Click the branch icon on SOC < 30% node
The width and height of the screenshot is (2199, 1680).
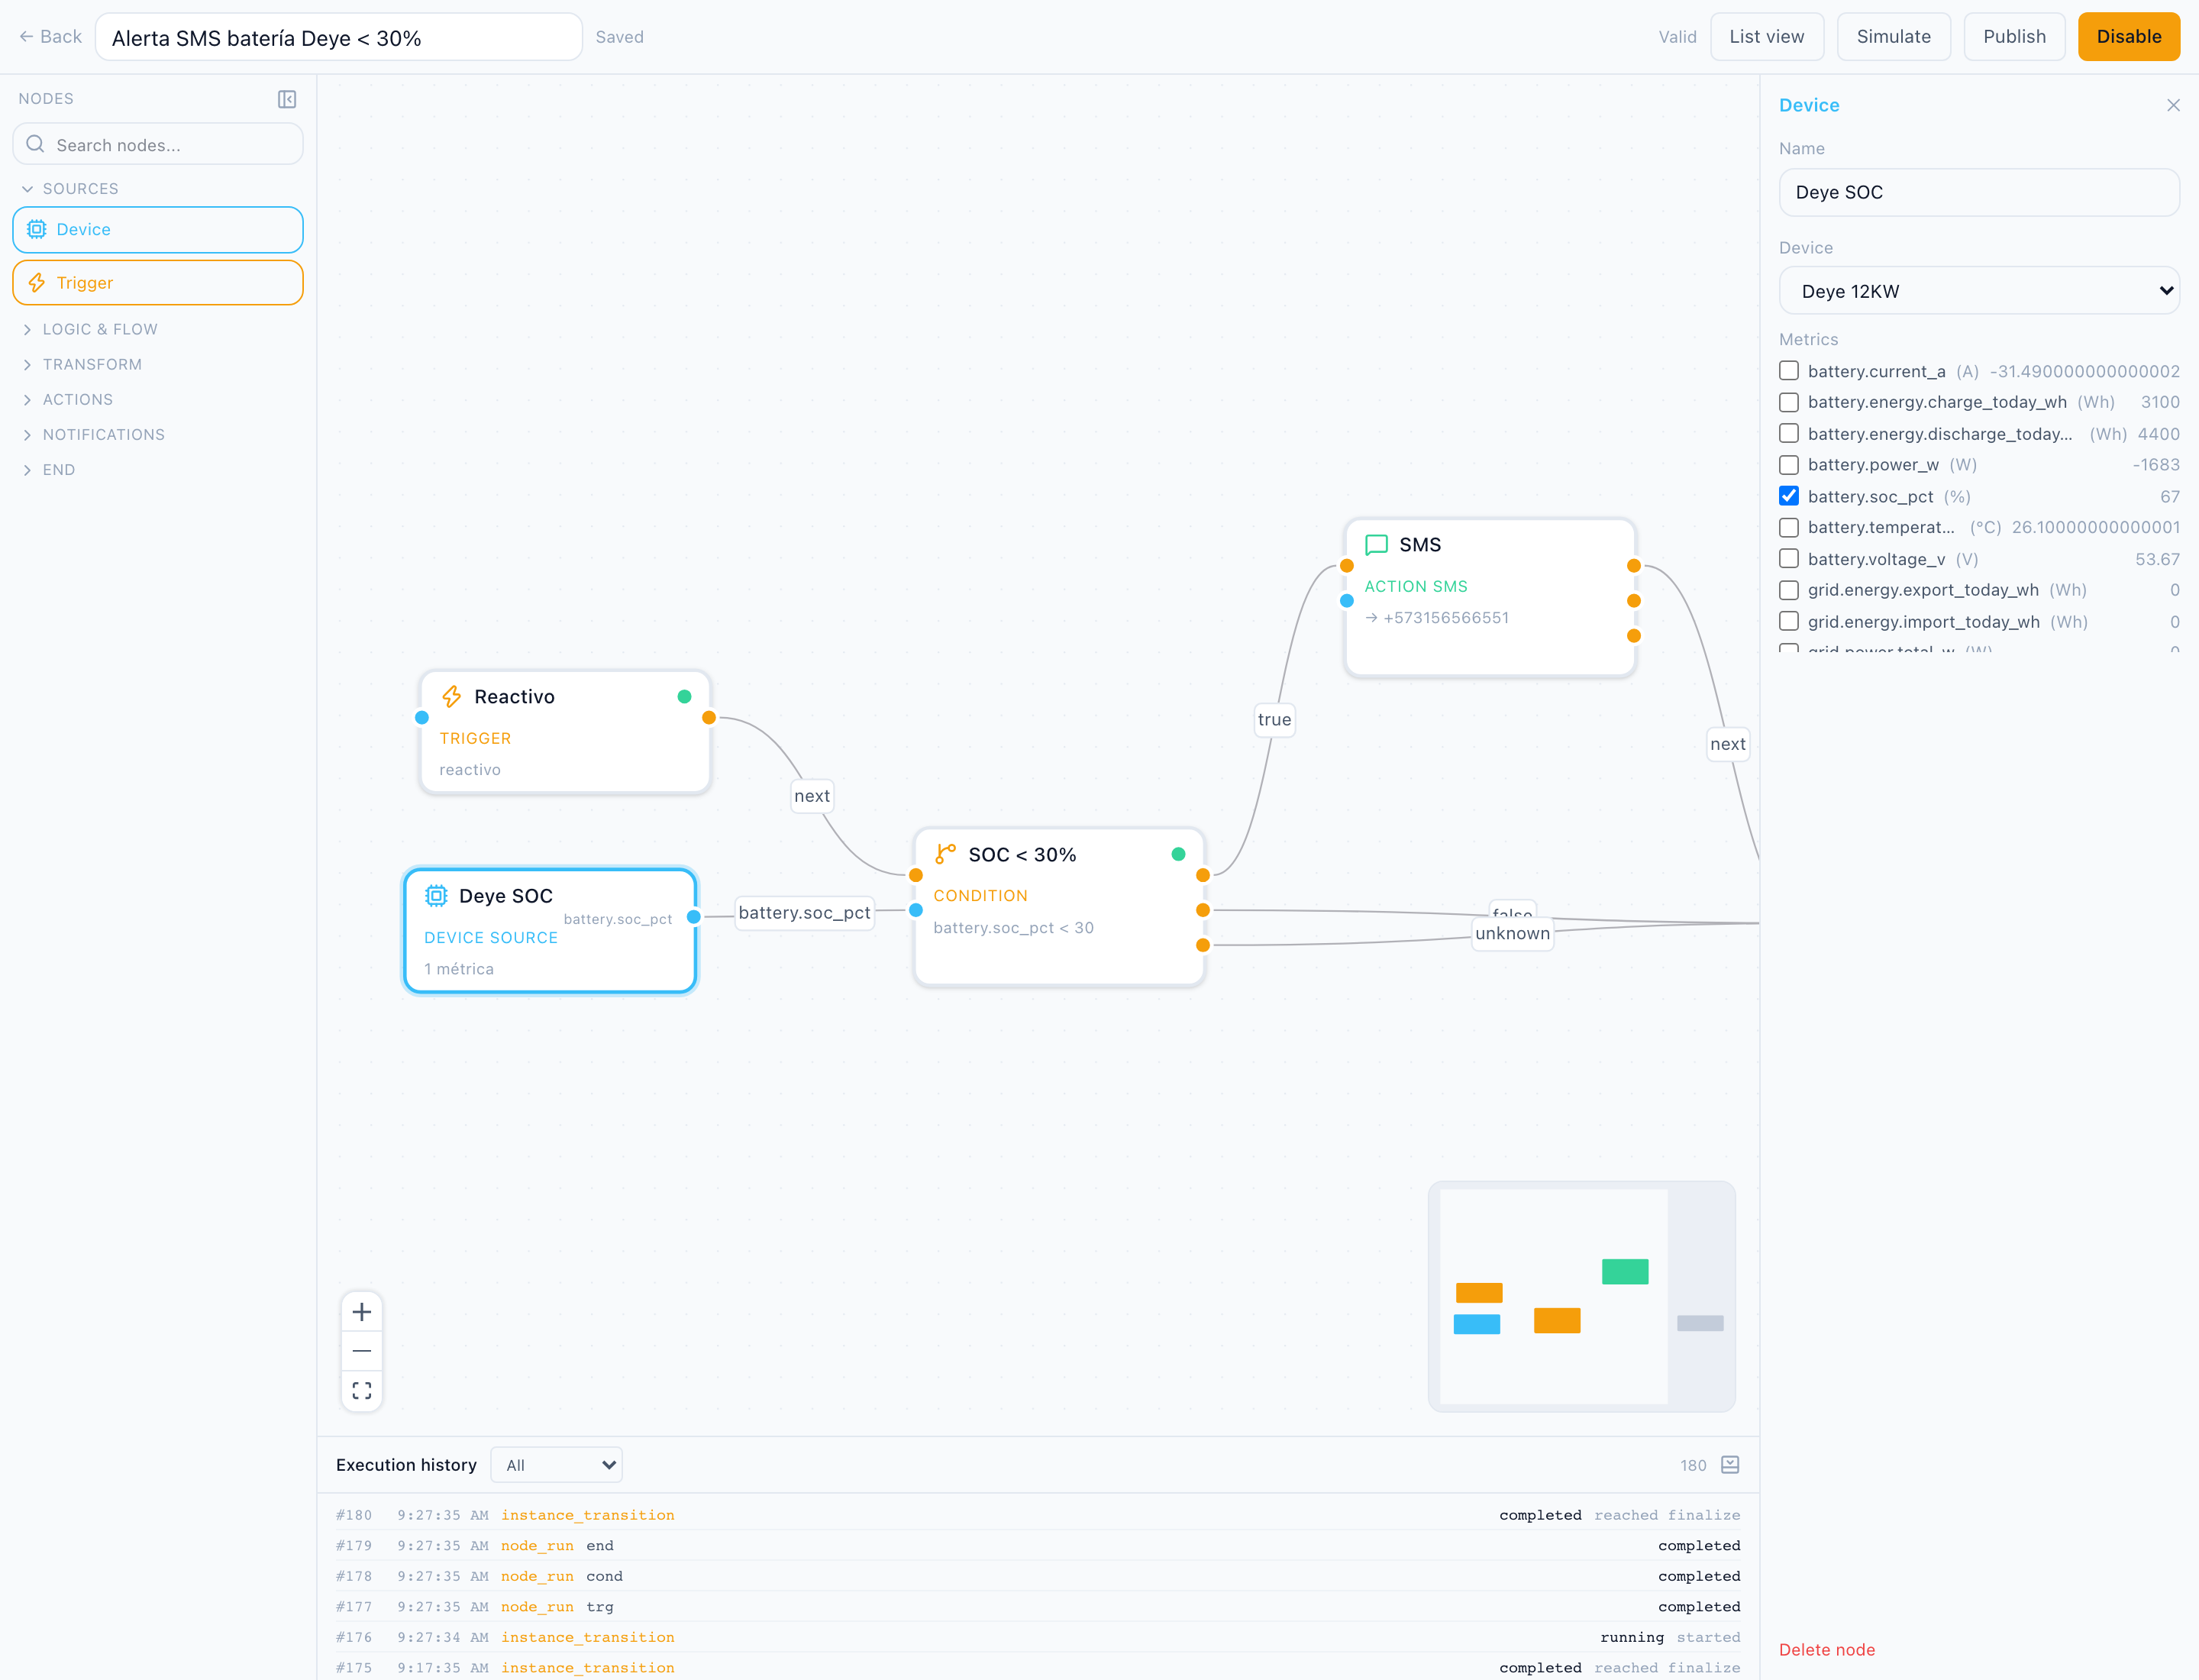(945, 854)
